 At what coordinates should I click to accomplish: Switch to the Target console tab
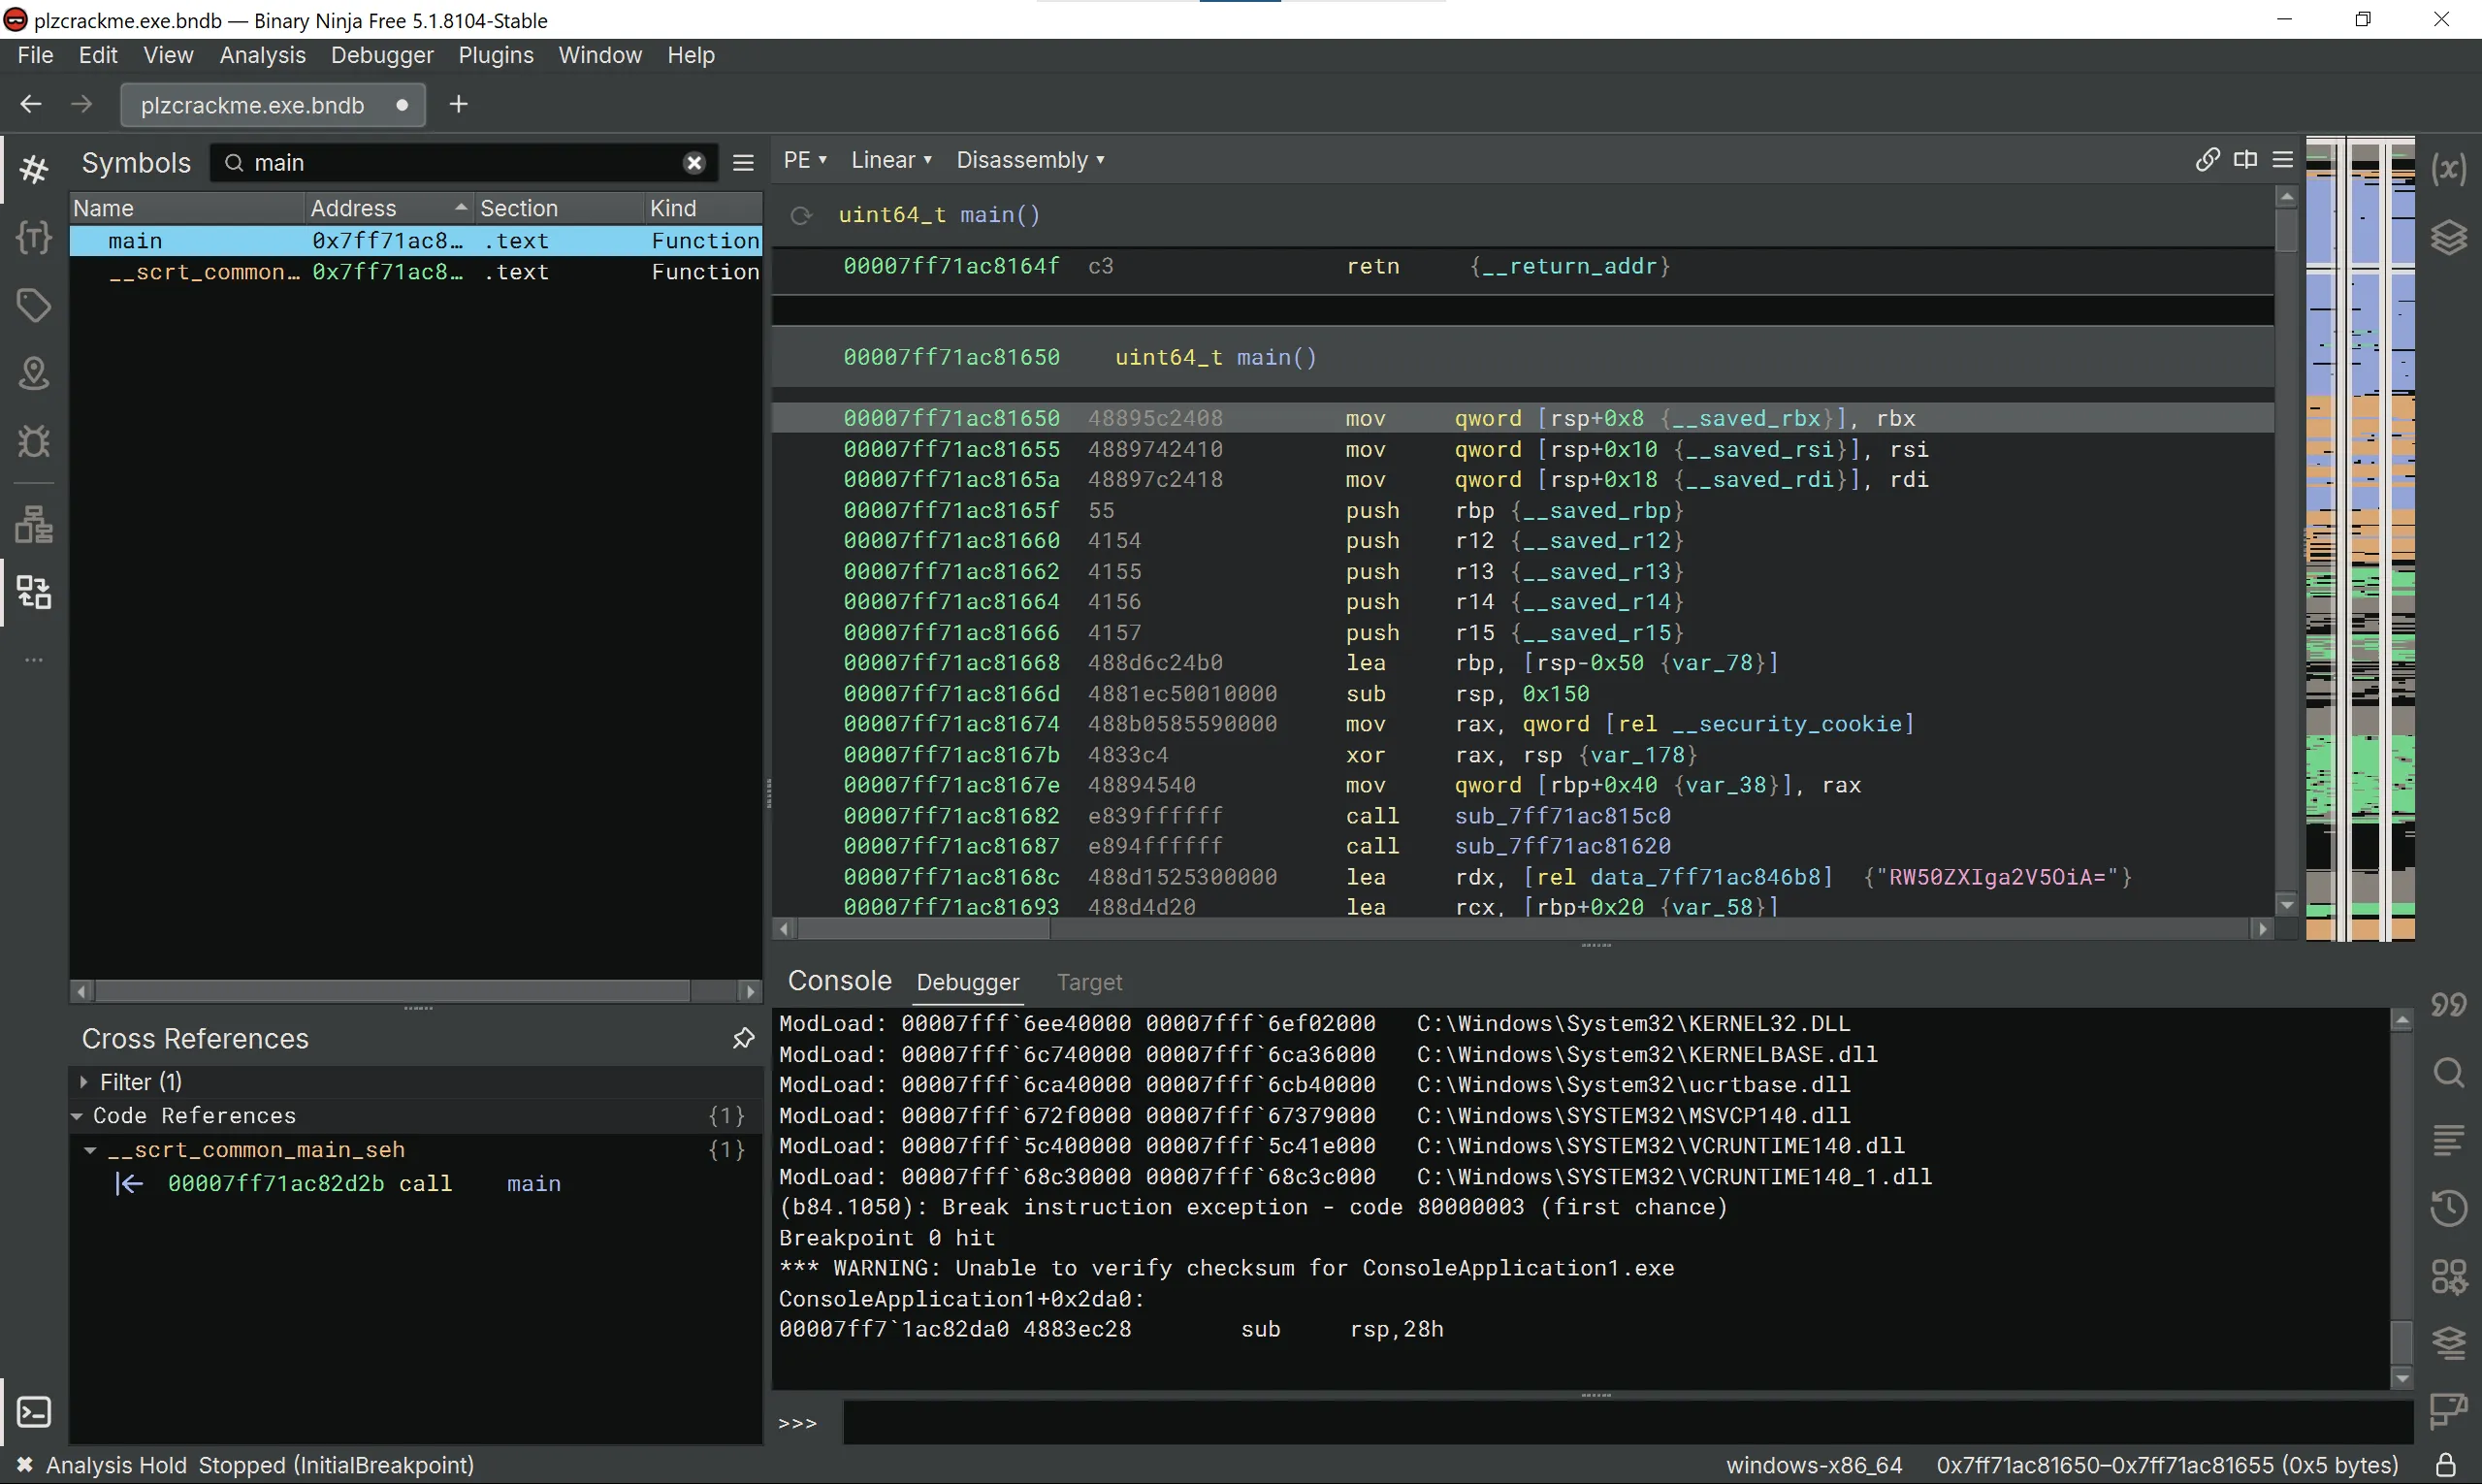tap(1089, 982)
